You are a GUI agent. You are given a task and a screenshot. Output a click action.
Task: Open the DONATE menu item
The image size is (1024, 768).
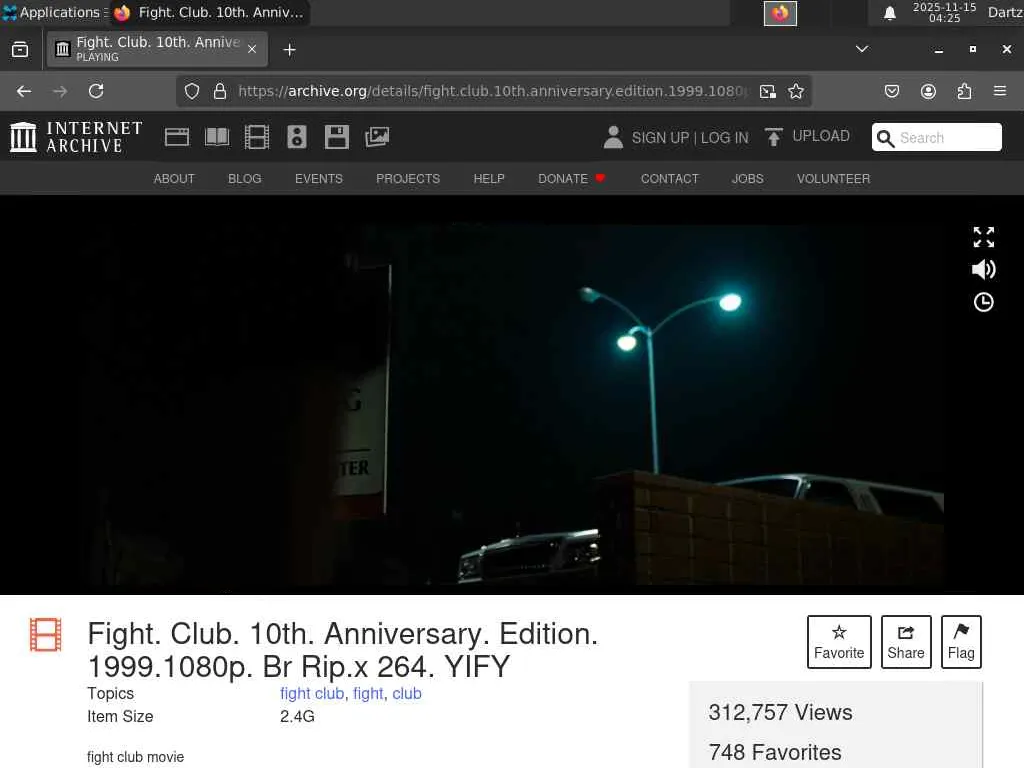(x=571, y=179)
